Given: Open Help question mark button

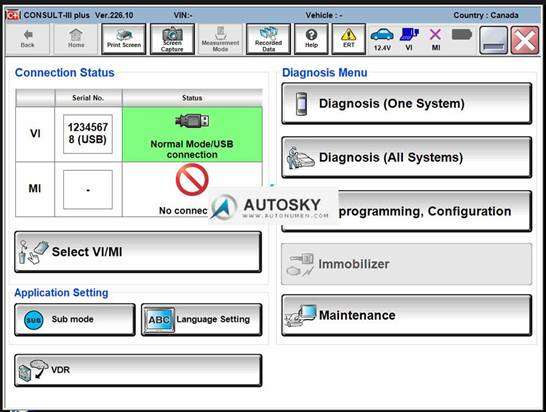Looking at the screenshot, I should [311, 39].
